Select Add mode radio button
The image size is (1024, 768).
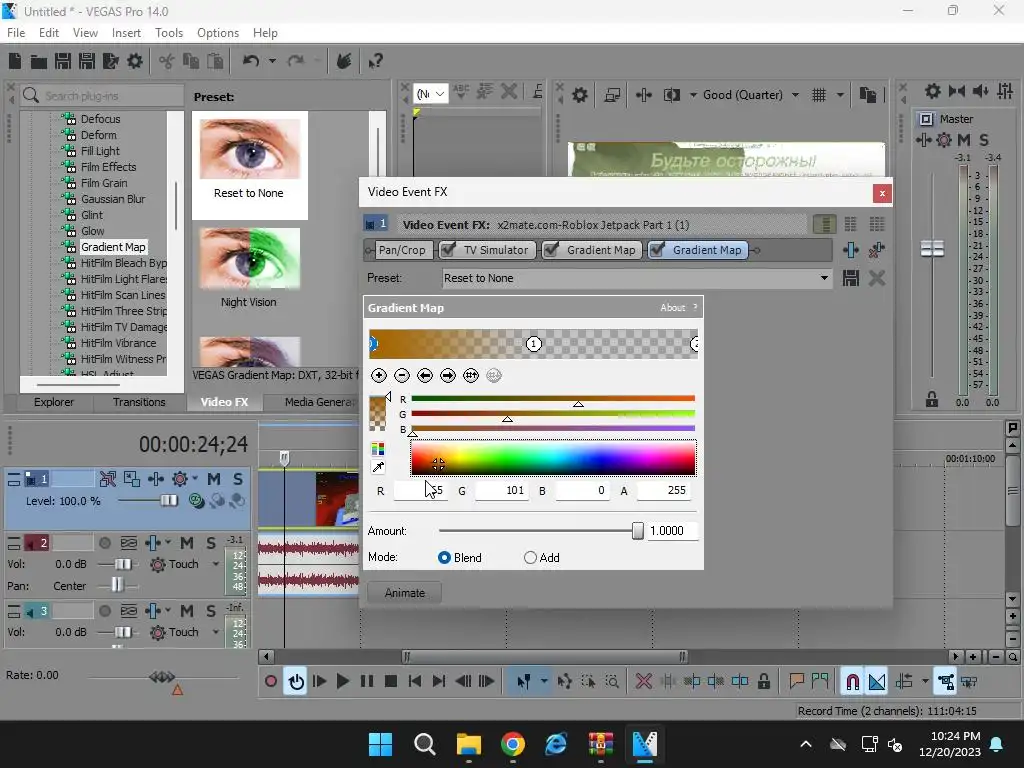click(x=530, y=558)
